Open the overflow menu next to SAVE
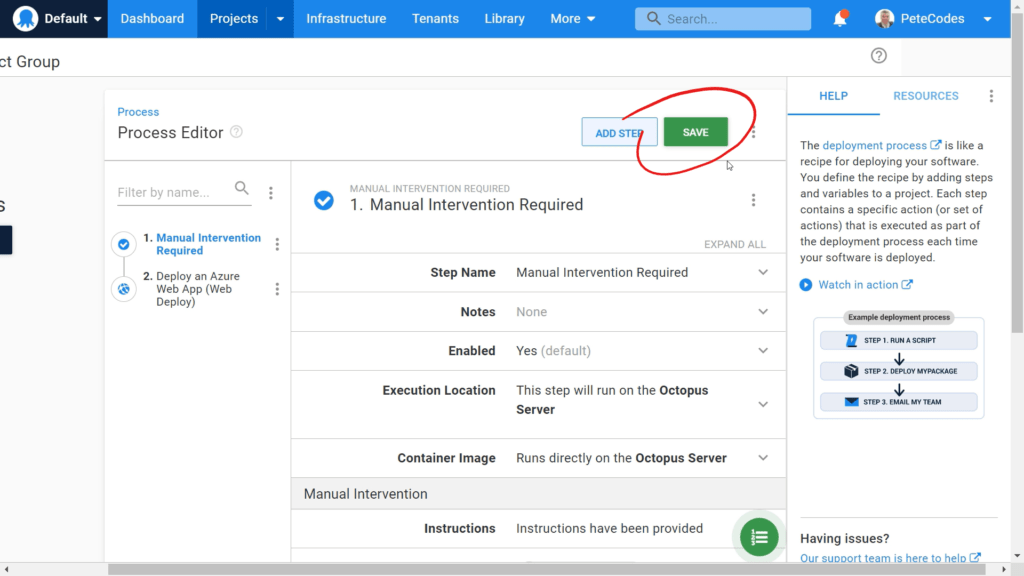The height and width of the screenshot is (576, 1024). coord(754,133)
